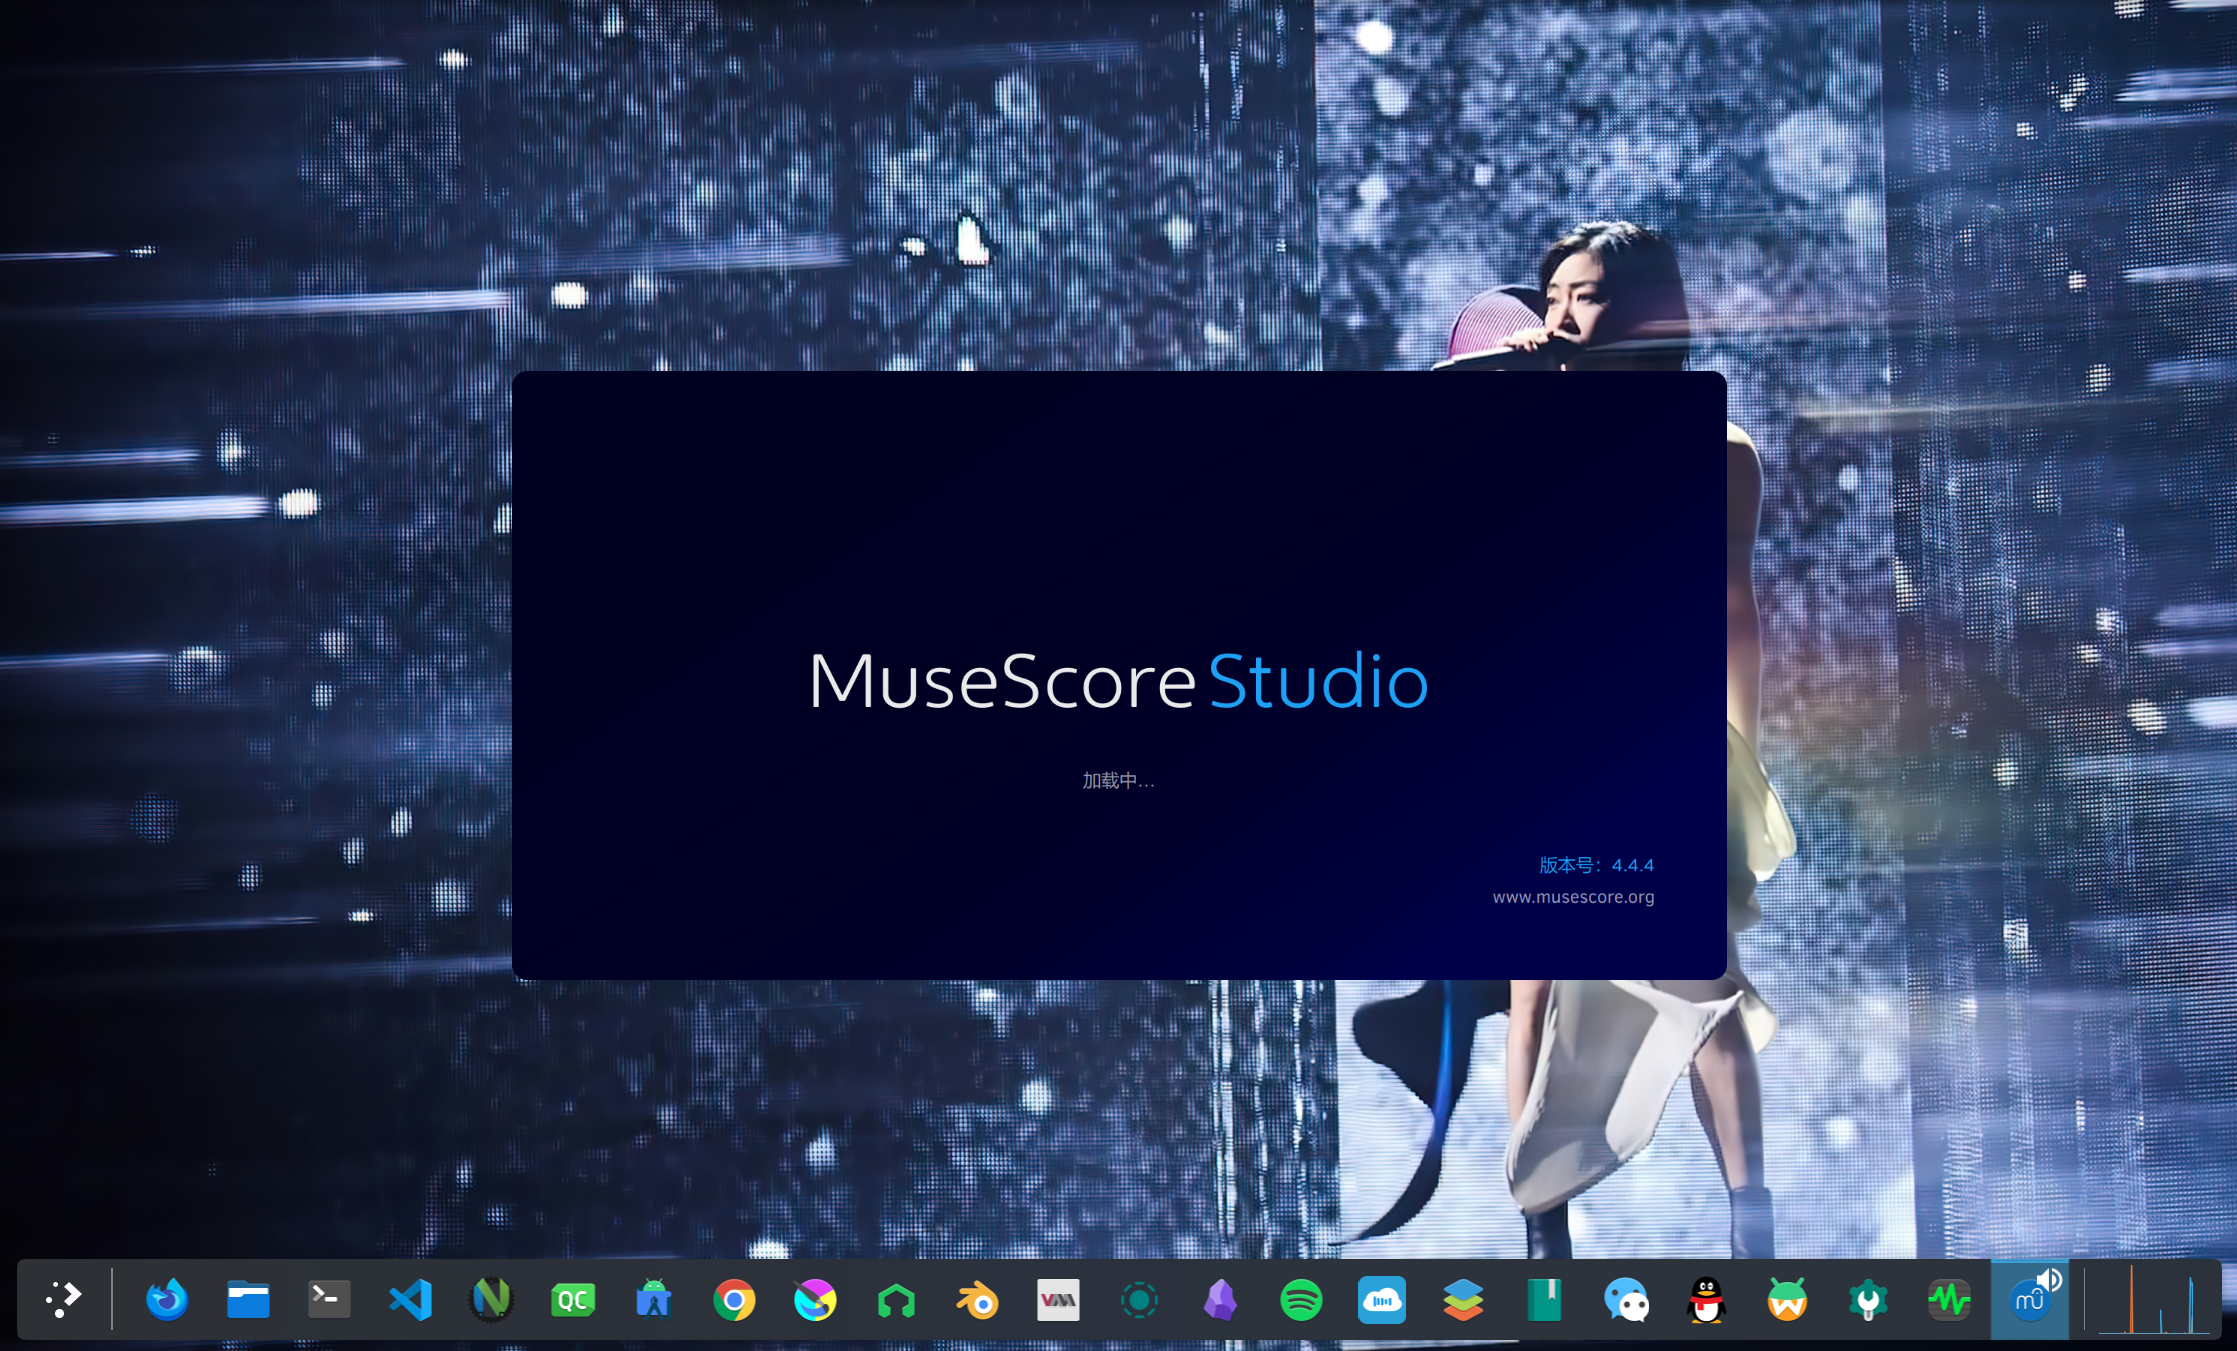Open the Obsidian purple crystal icon
The image size is (2237, 1351).
1220,1300
